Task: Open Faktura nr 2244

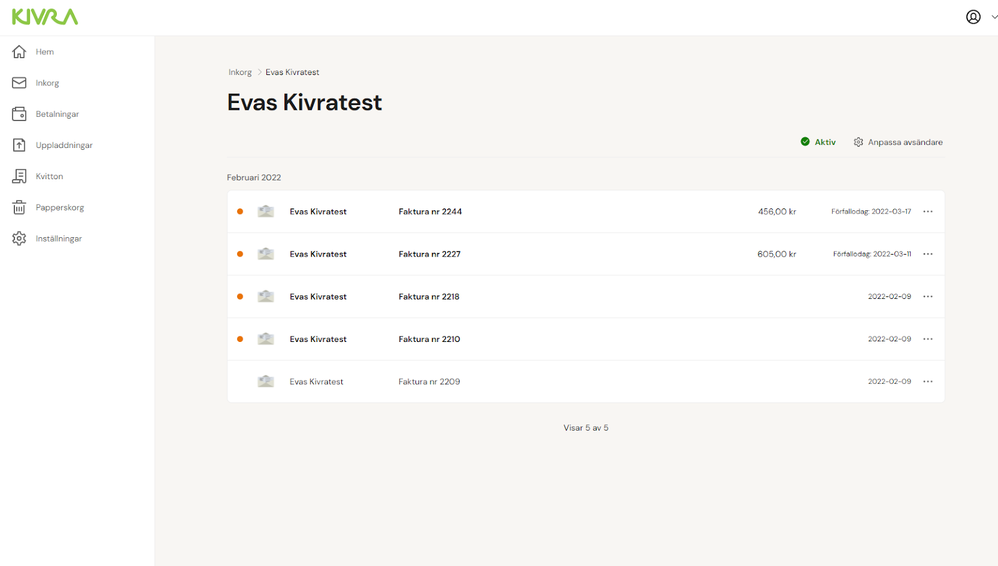Action: coord(586,211)
